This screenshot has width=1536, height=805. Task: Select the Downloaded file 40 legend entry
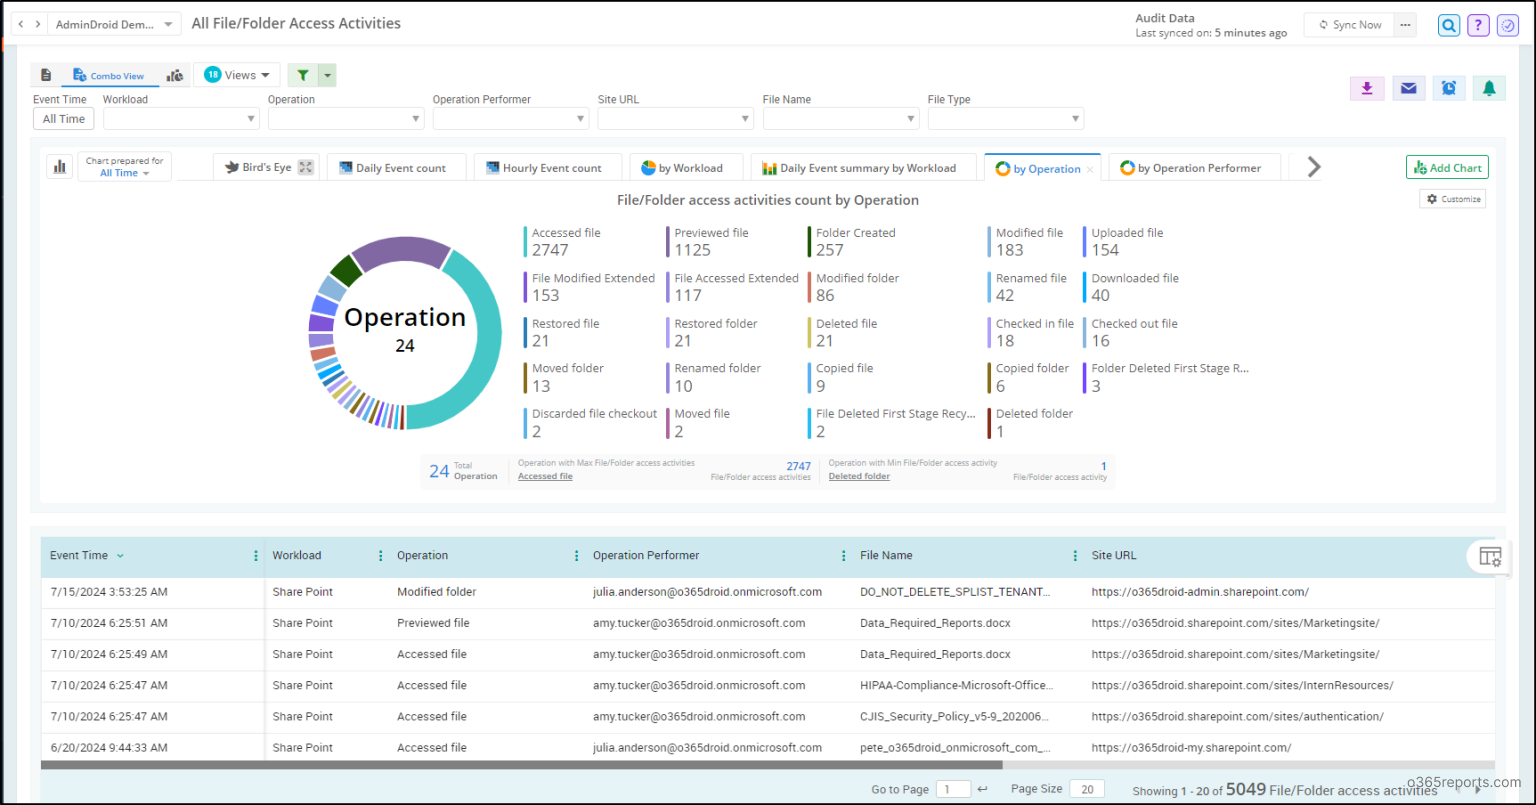point(1131,287)
